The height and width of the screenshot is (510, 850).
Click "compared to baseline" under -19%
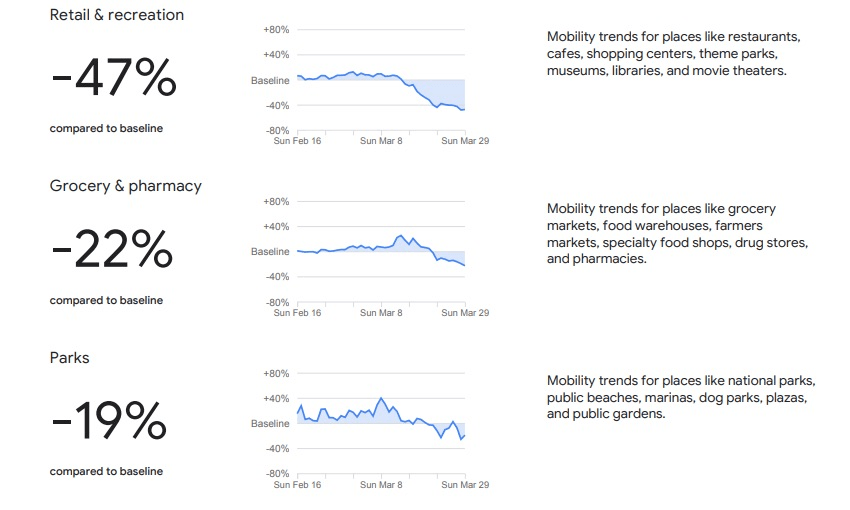106,471
